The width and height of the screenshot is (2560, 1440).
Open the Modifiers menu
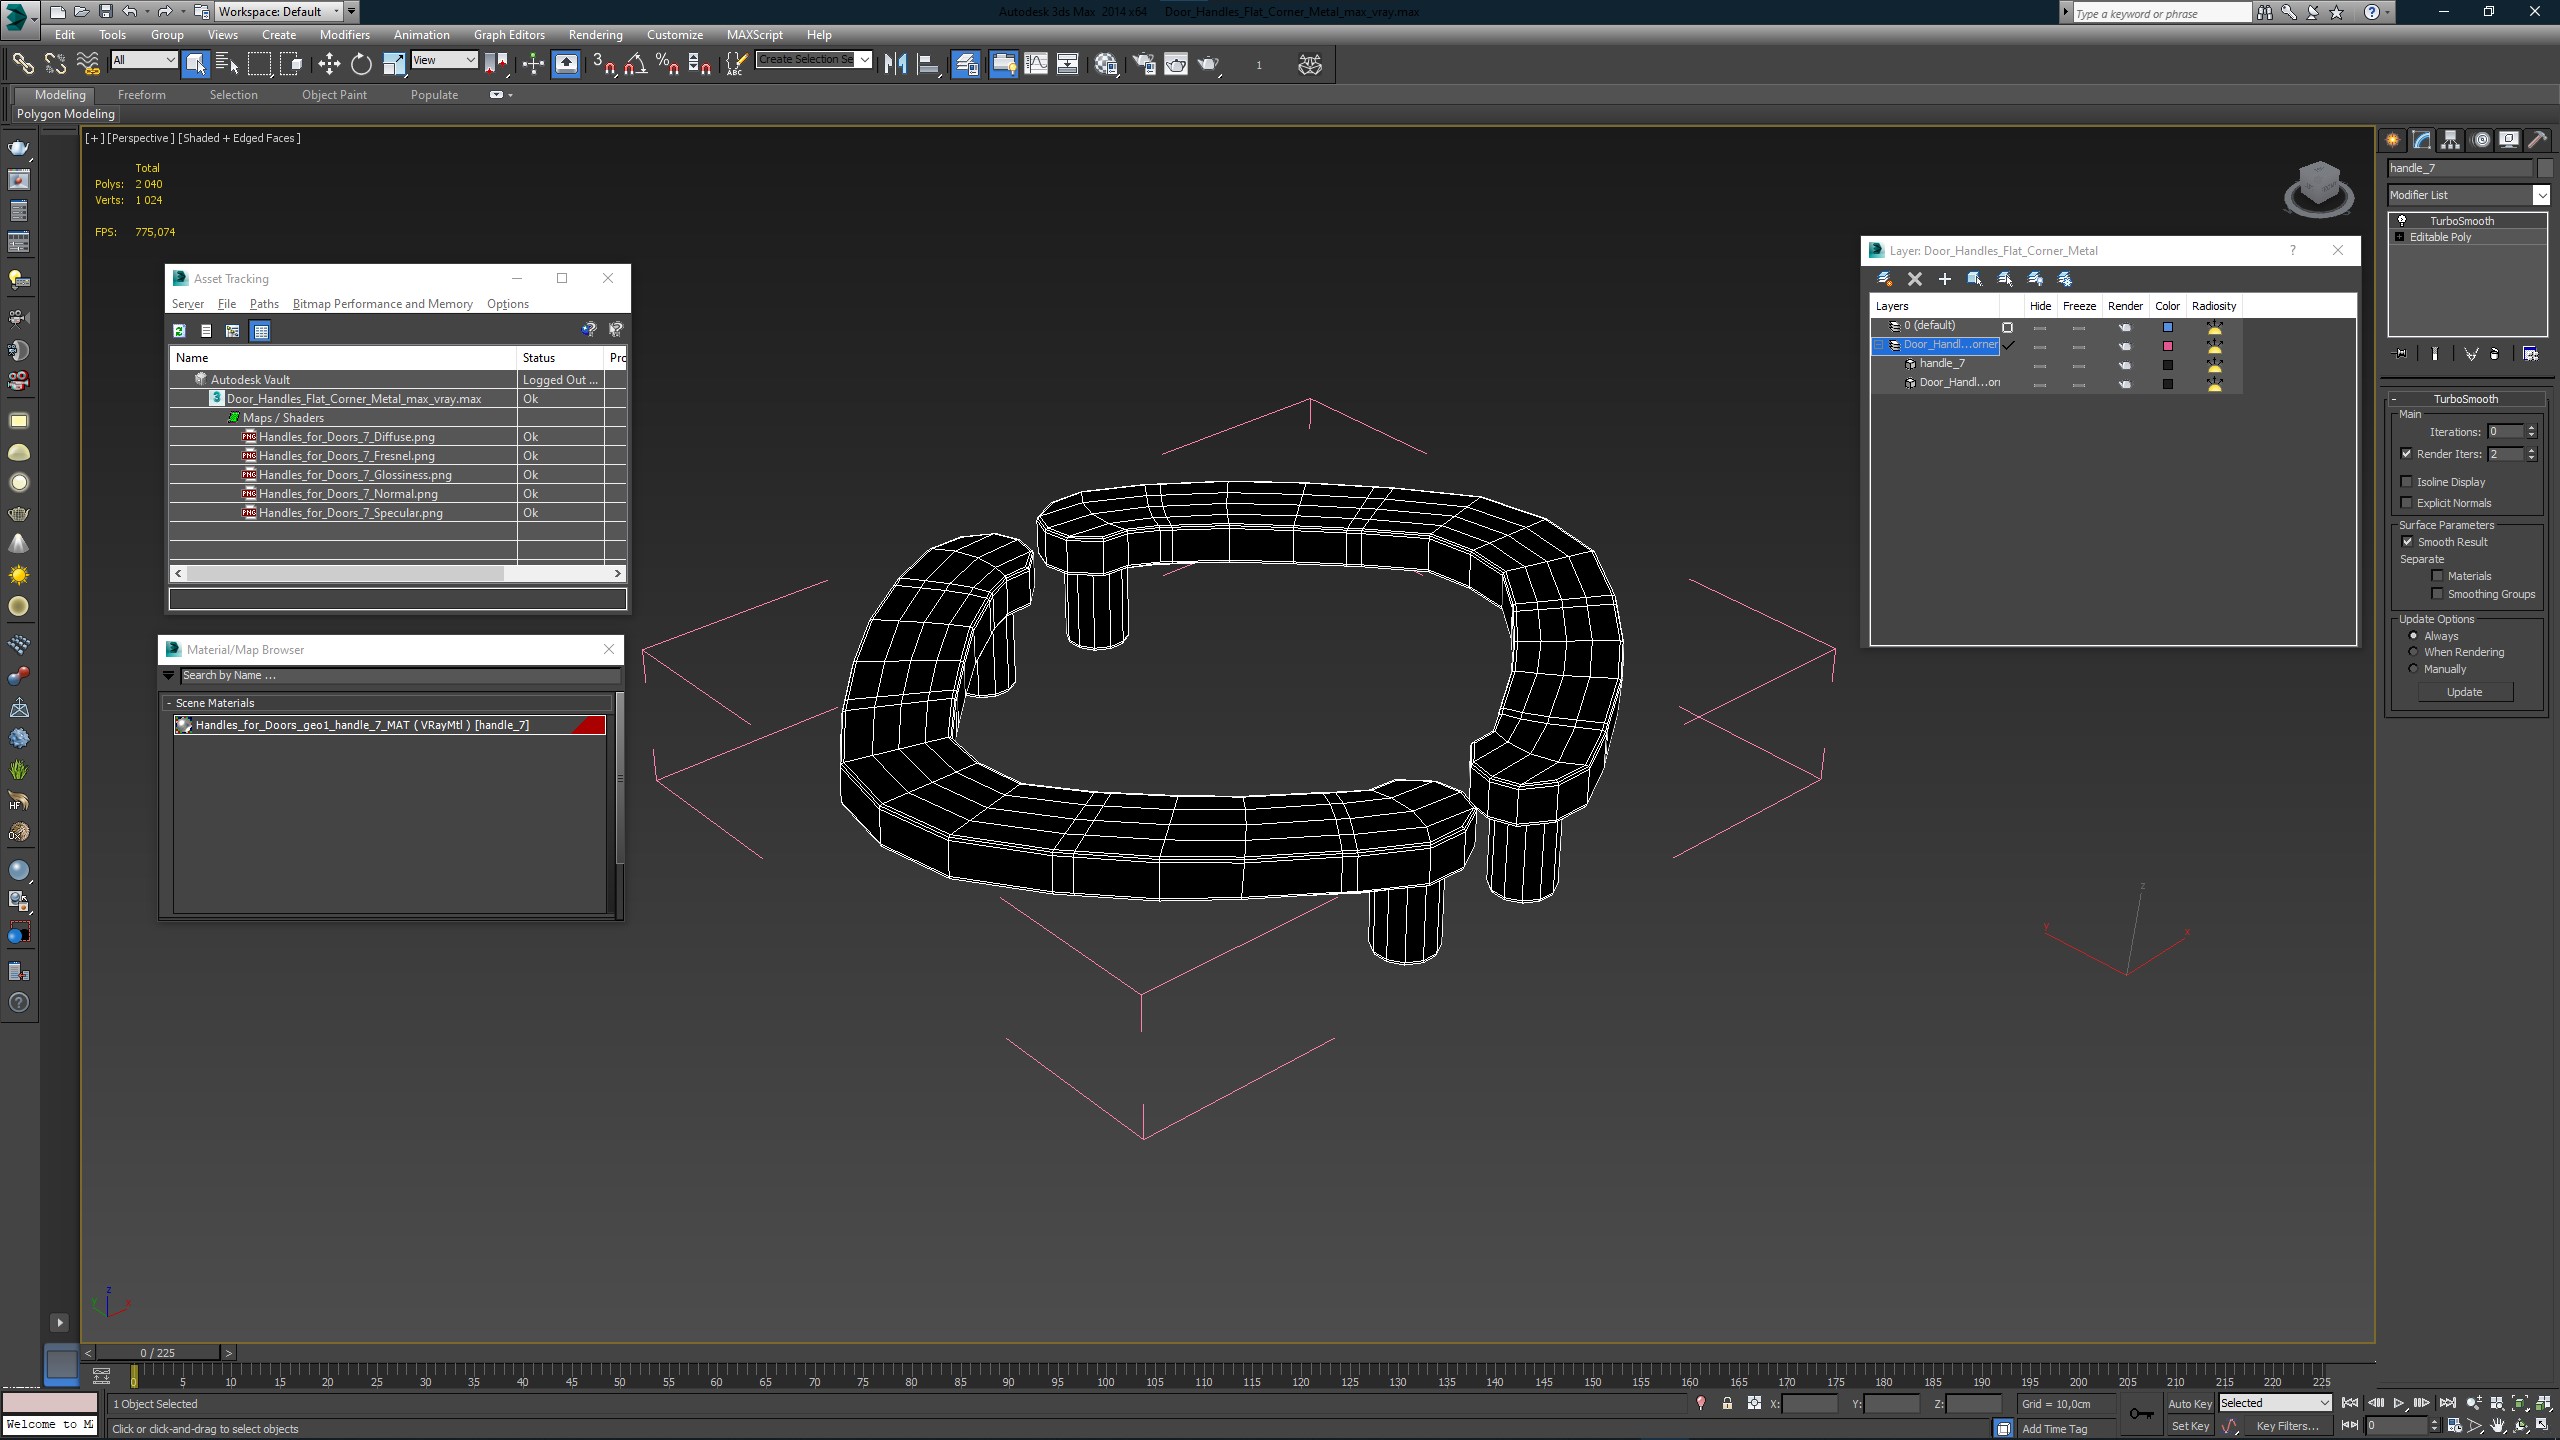(344, 35)
